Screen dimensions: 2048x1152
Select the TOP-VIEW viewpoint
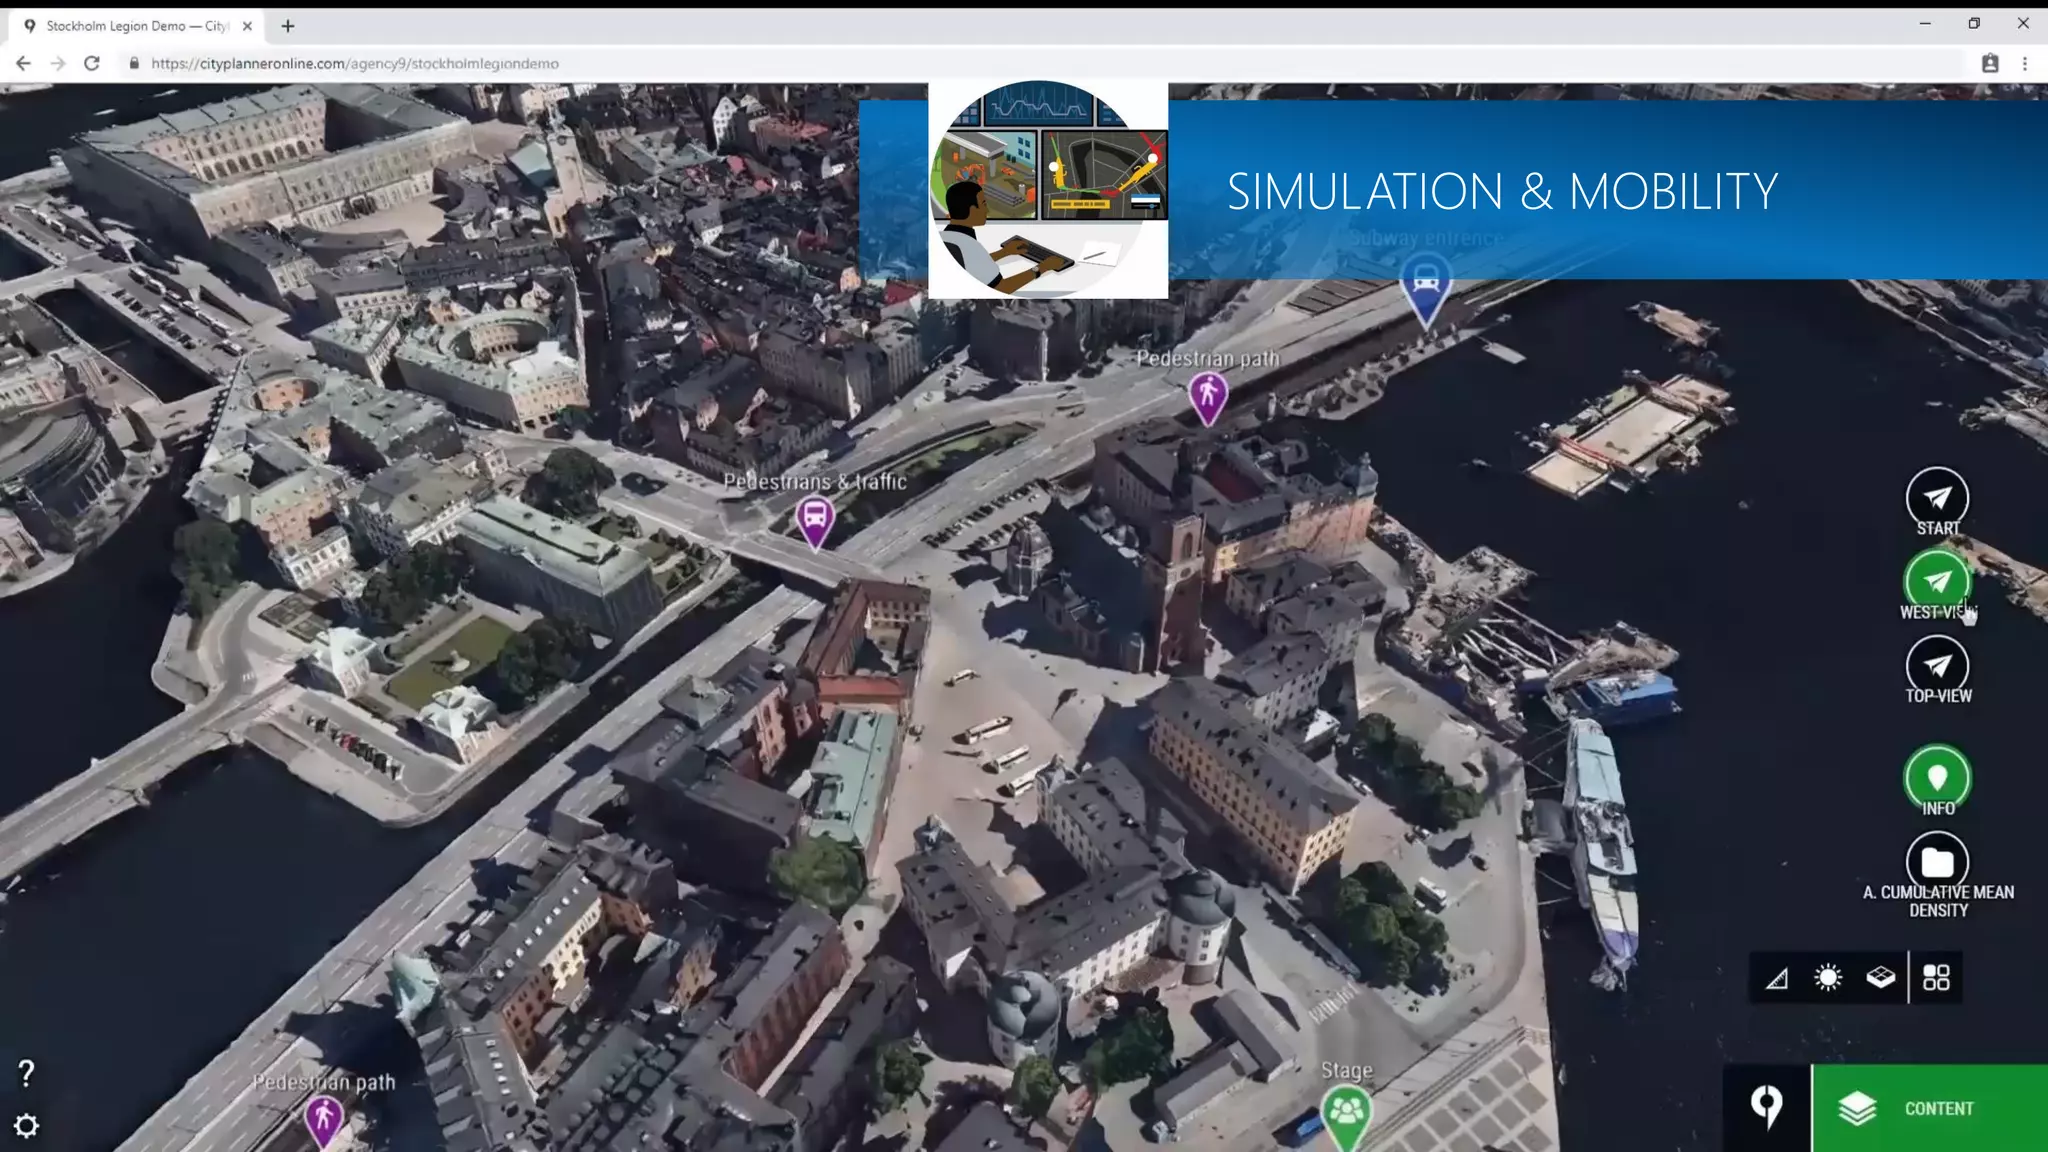(1937, 666)
